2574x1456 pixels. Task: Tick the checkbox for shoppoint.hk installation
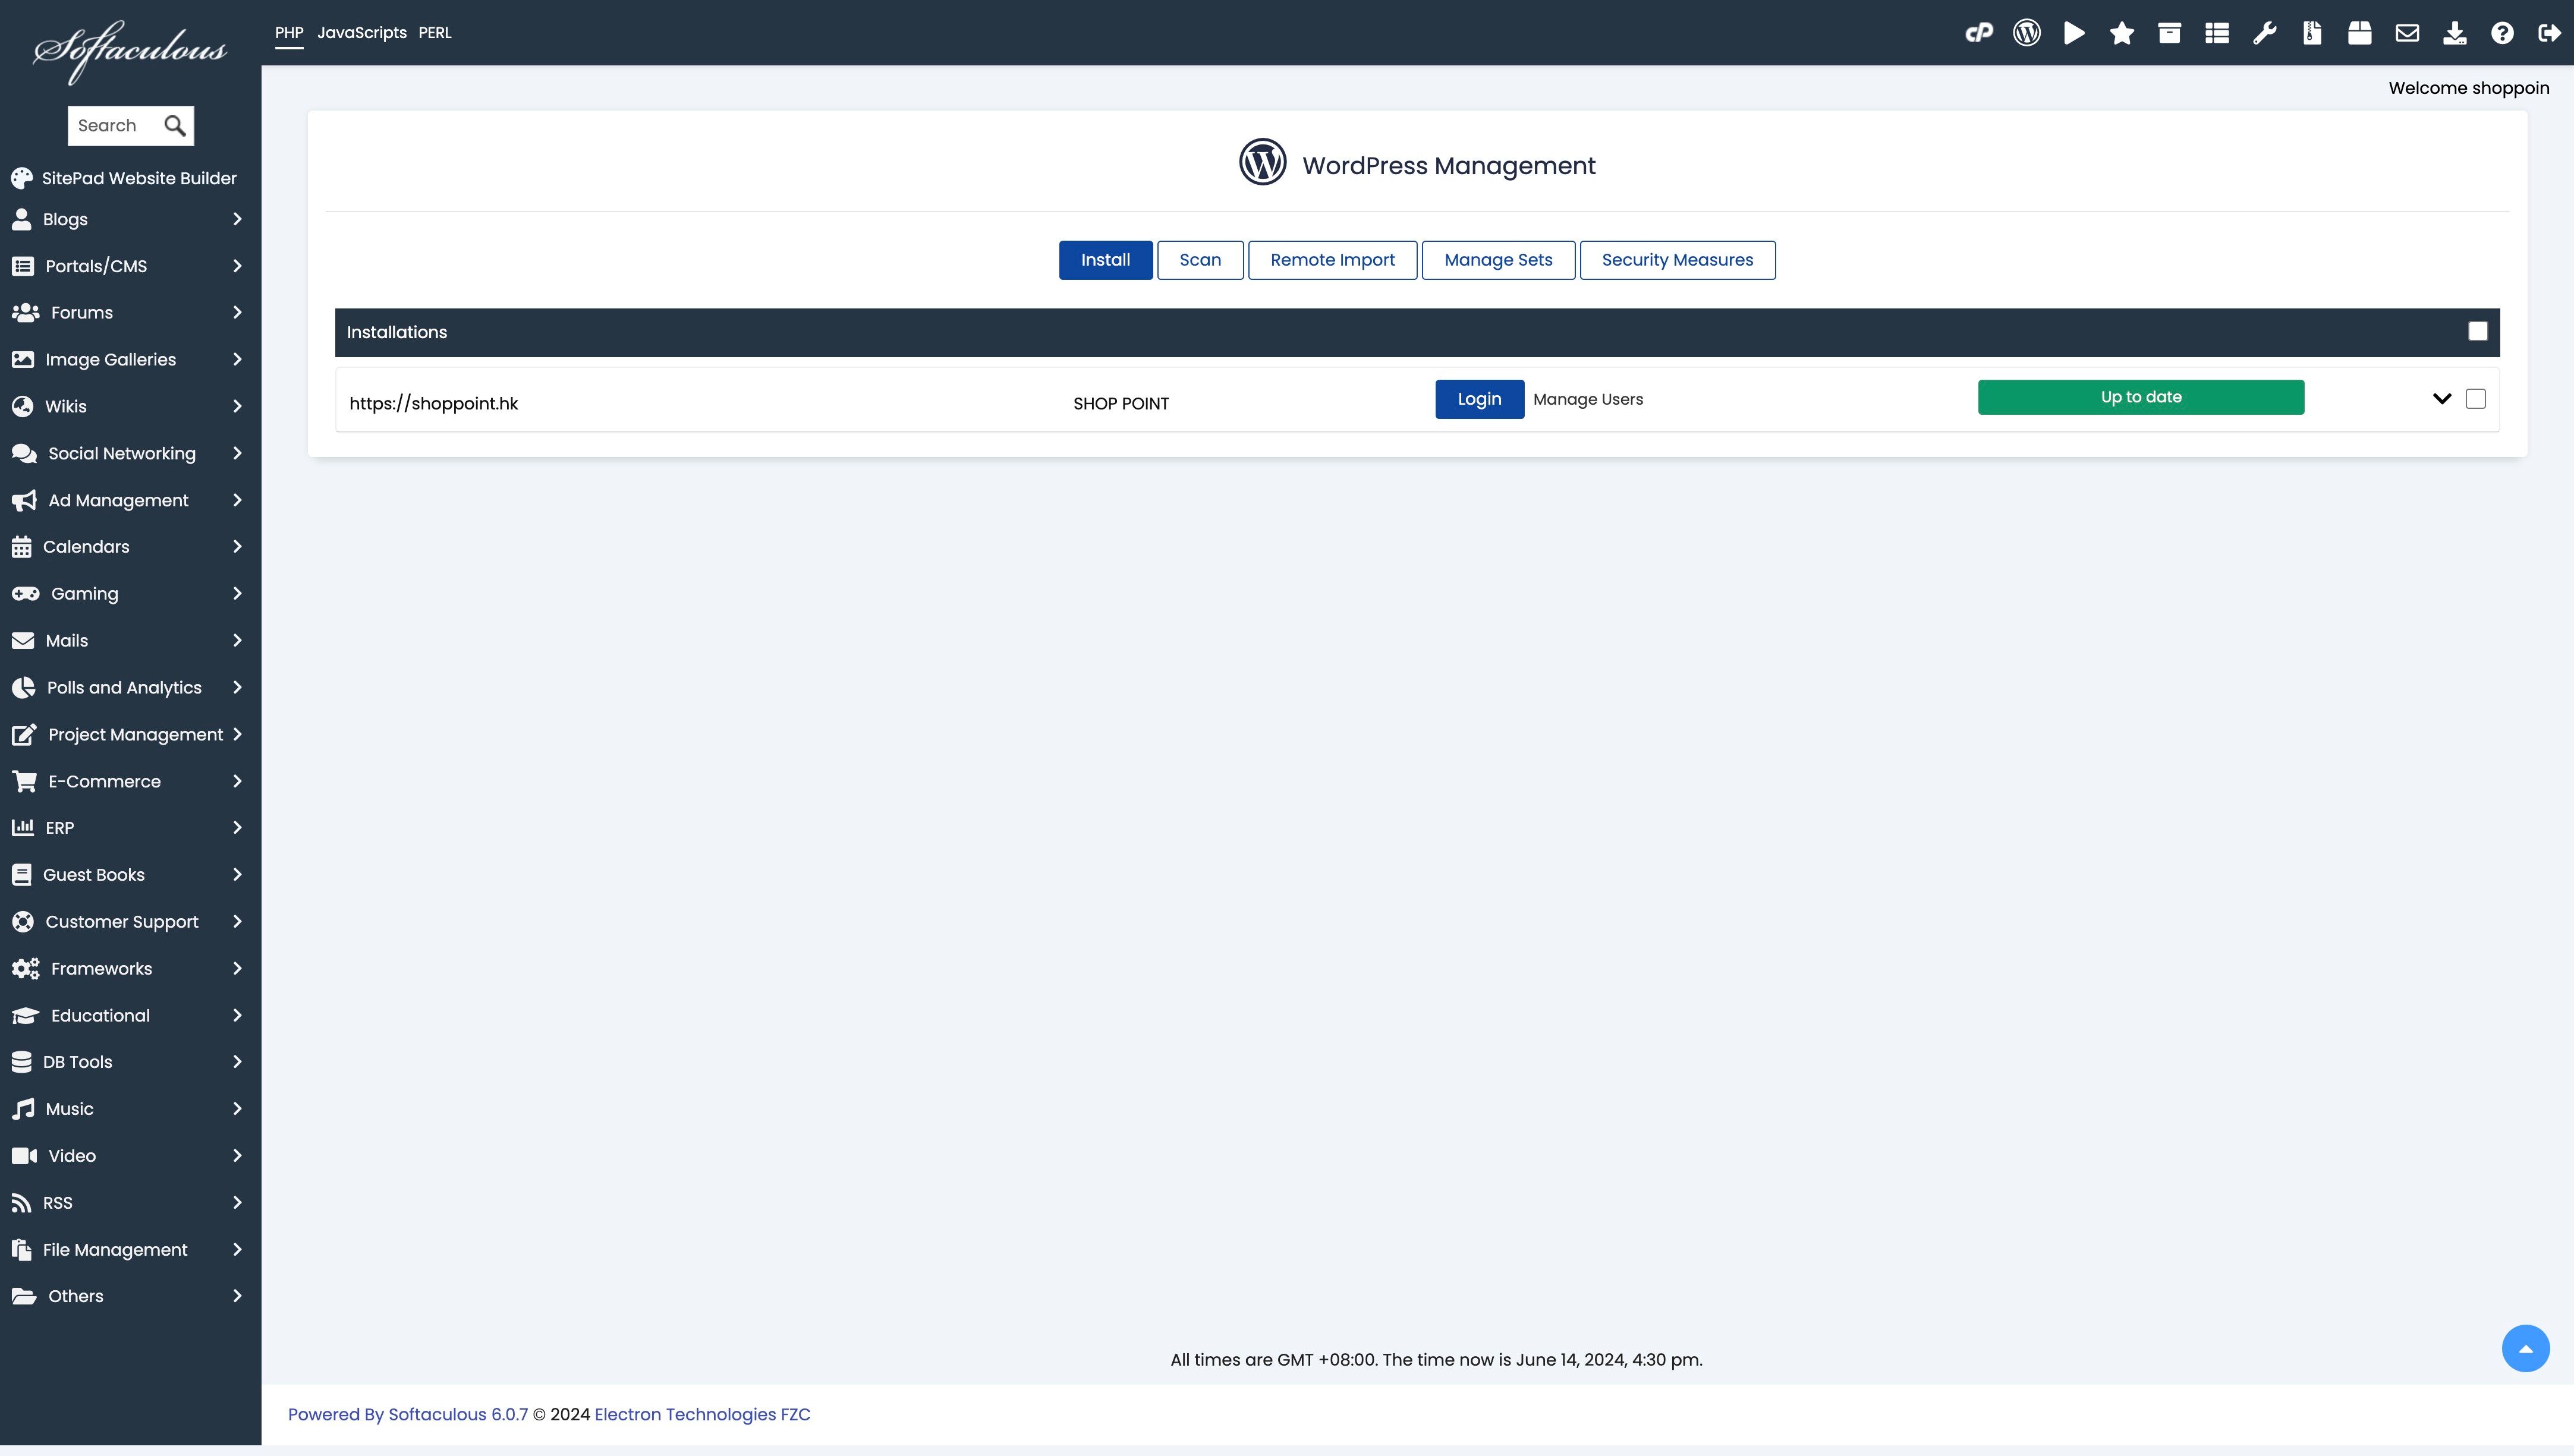(x=2475, y=399)
